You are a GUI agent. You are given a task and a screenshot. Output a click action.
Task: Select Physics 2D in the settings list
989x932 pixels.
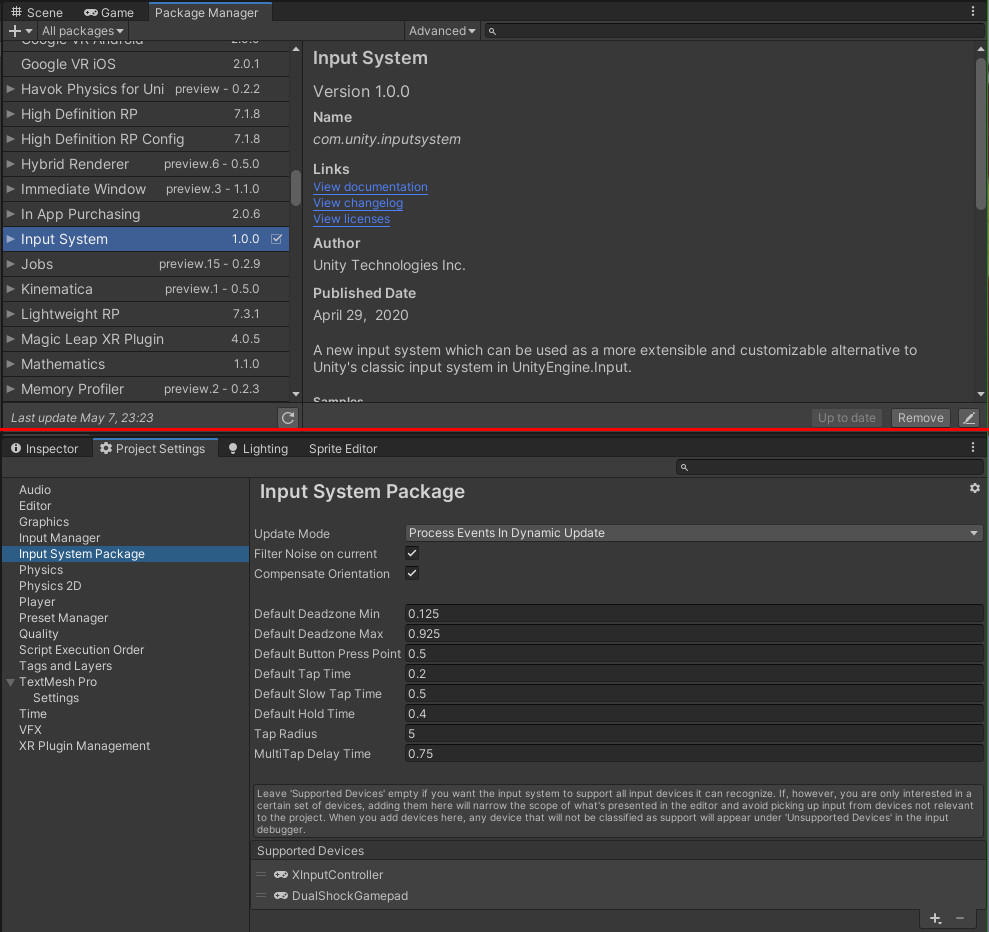[52, 585]
